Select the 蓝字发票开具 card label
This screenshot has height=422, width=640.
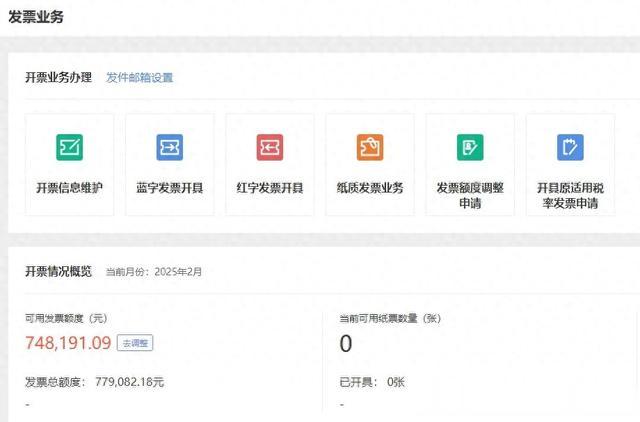(x=170, y=188)
